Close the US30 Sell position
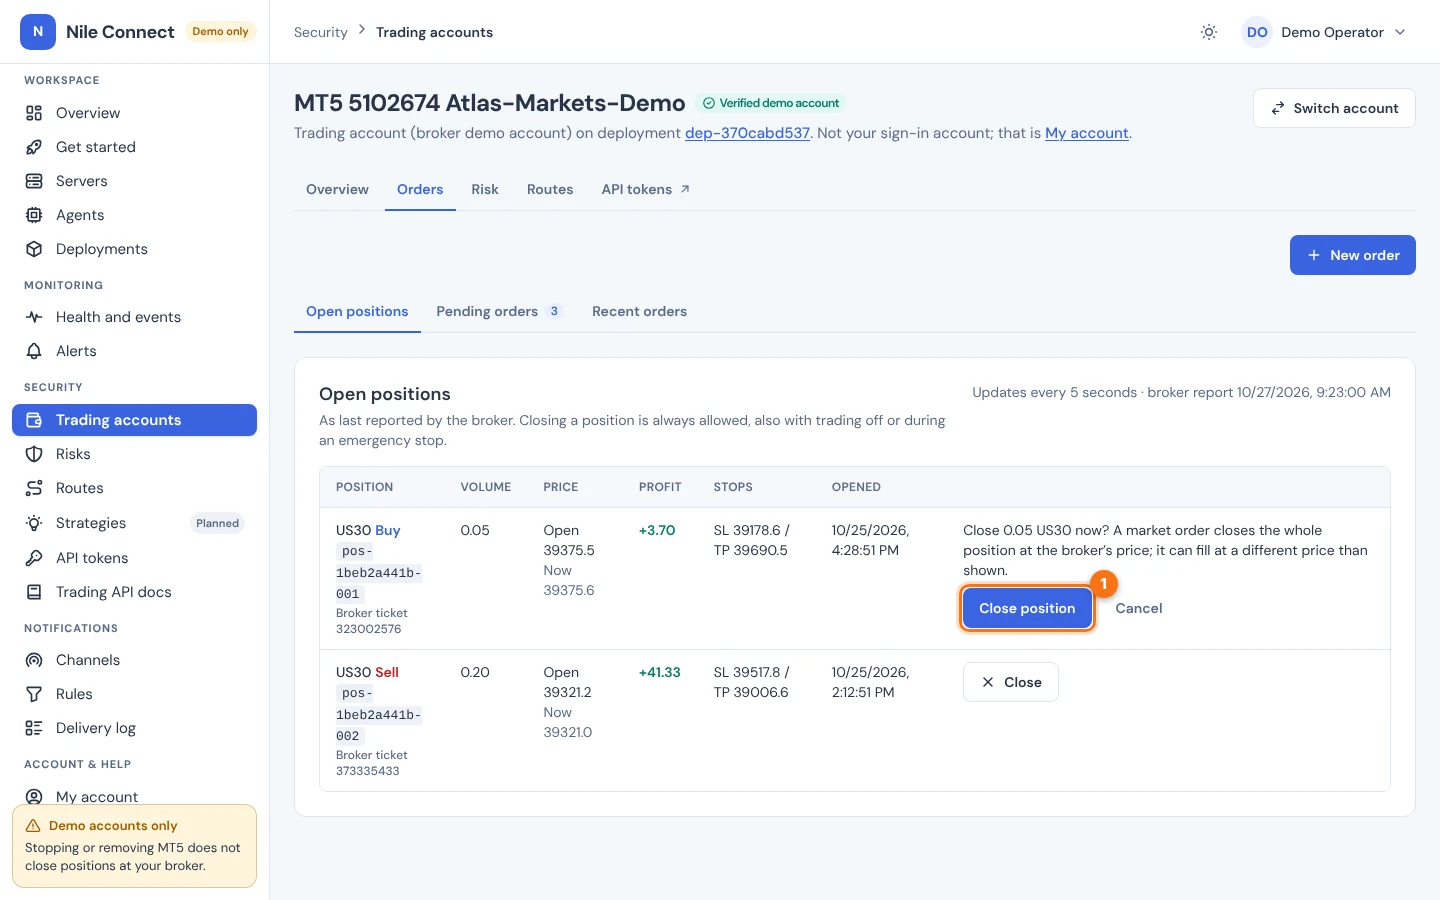 point(1010,682)
